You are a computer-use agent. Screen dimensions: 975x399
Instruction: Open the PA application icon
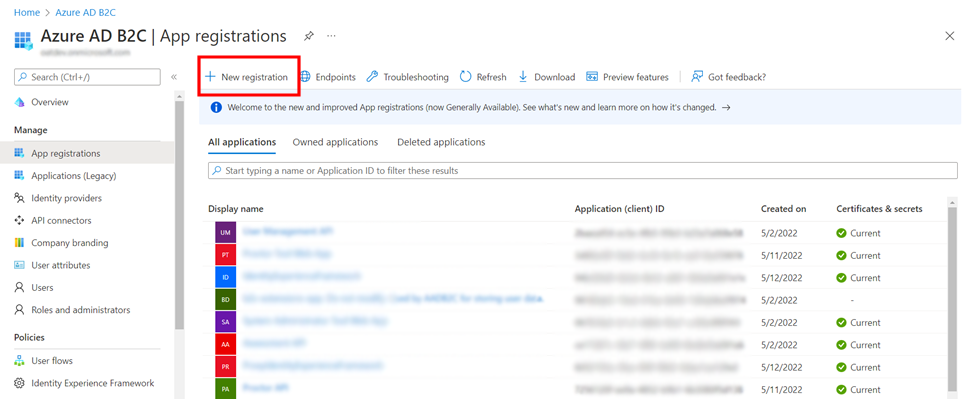(225, 389)
